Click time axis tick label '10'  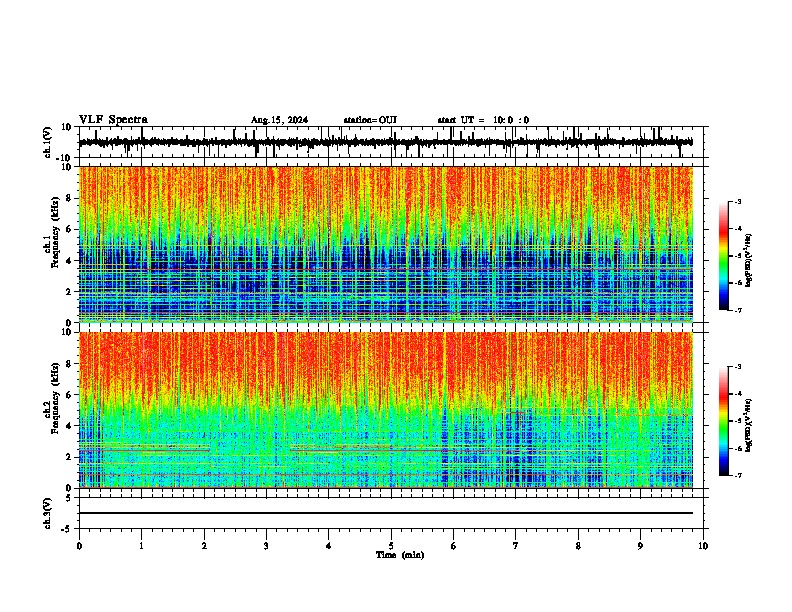click(x=703, y=546)
